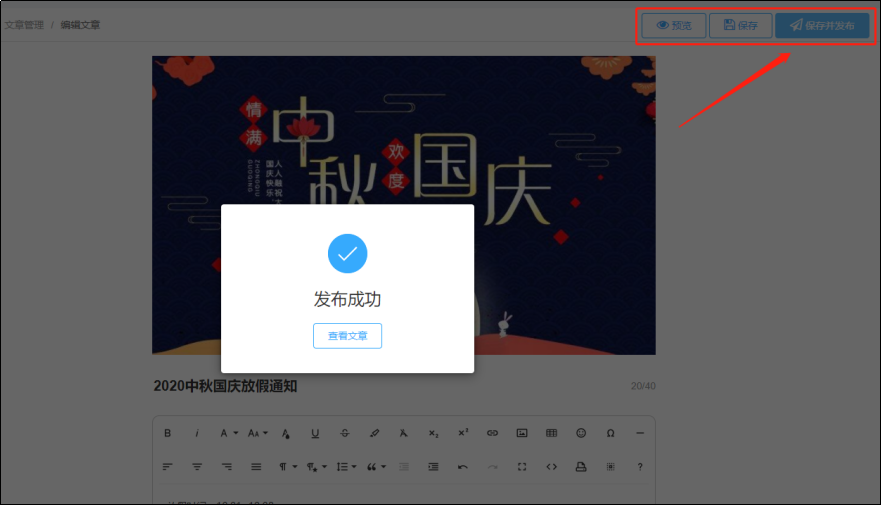Redo the last edit
Screen dimensions: 881x505
click(492, 467)
